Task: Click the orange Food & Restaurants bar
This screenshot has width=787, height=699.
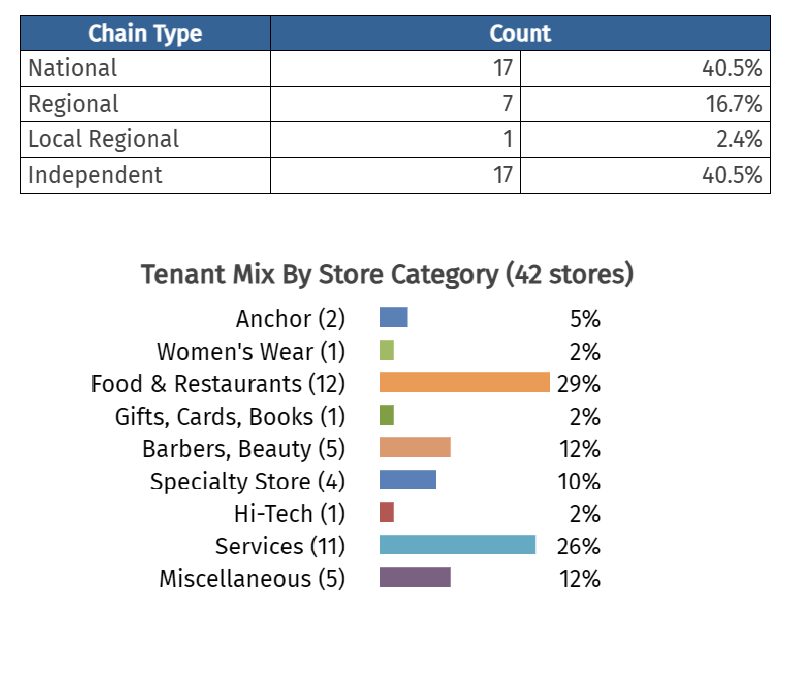Action: [x=464, y=383]
